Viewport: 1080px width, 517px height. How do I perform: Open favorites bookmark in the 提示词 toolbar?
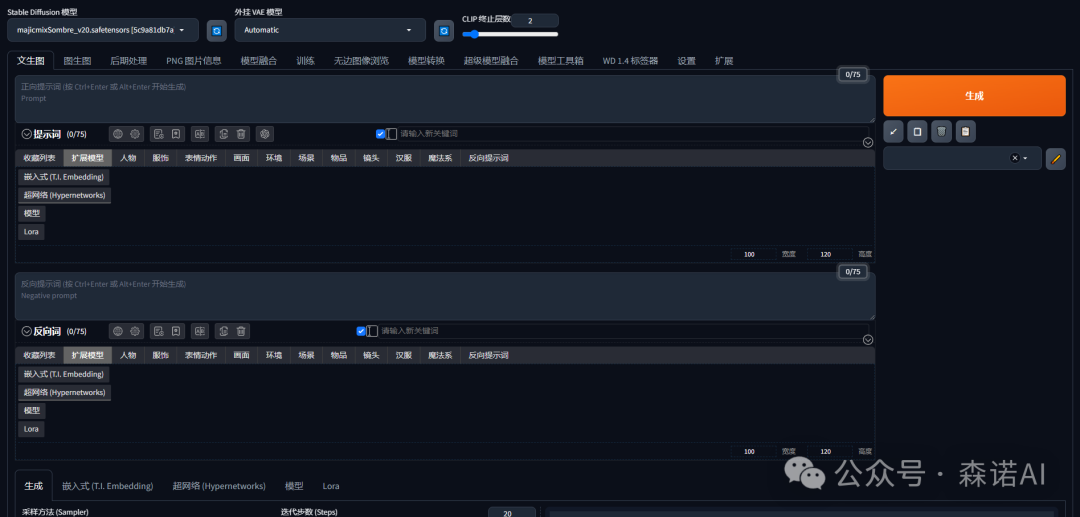pos(176,134)
